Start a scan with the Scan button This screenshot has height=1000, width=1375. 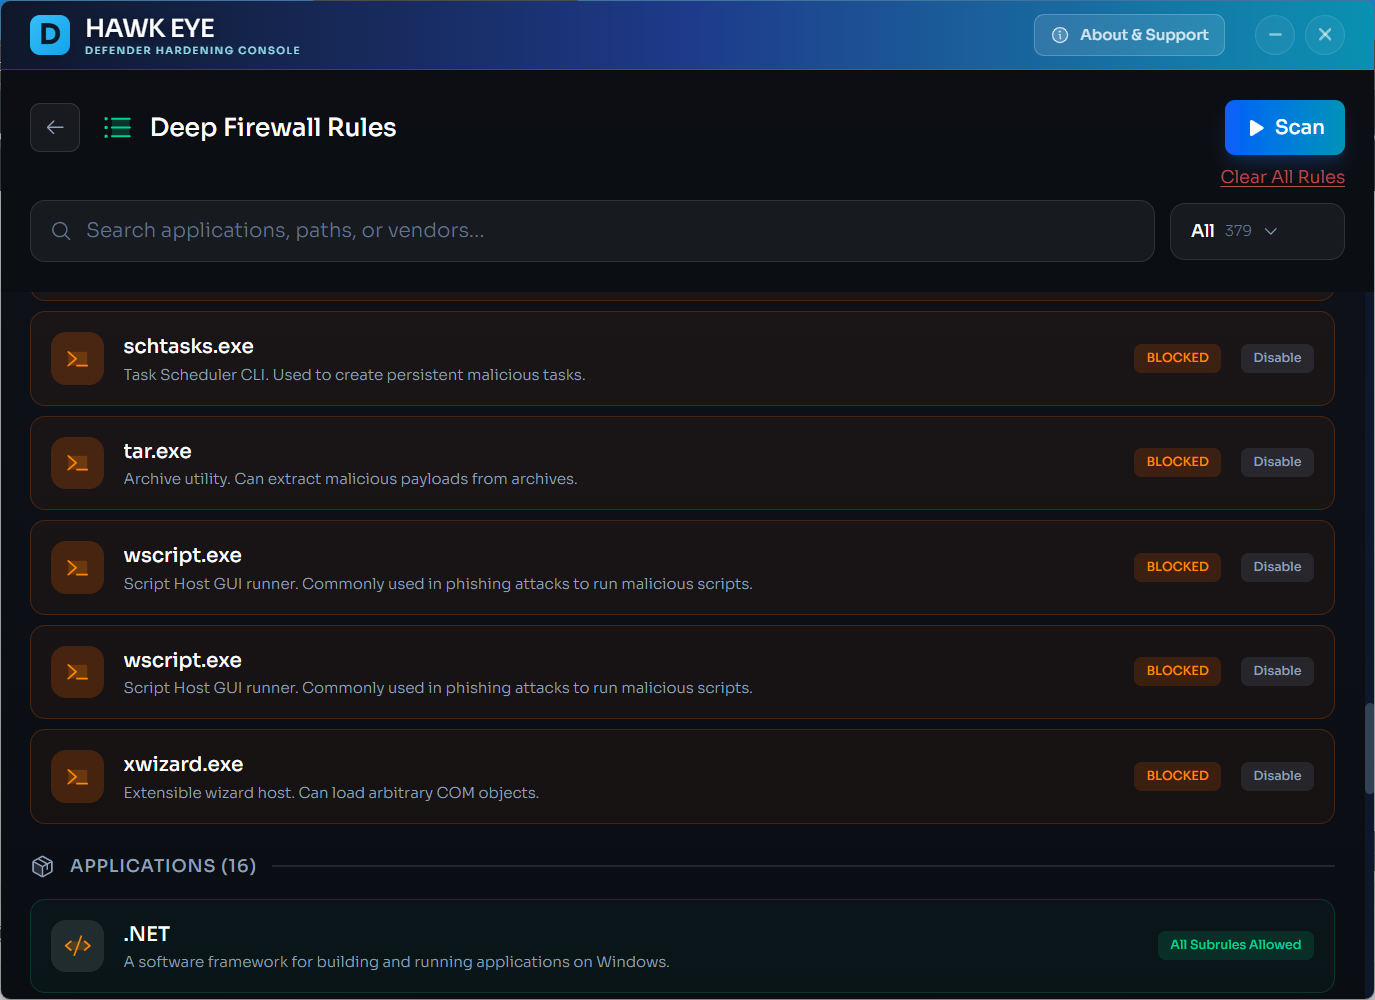tap(1284, 127)
